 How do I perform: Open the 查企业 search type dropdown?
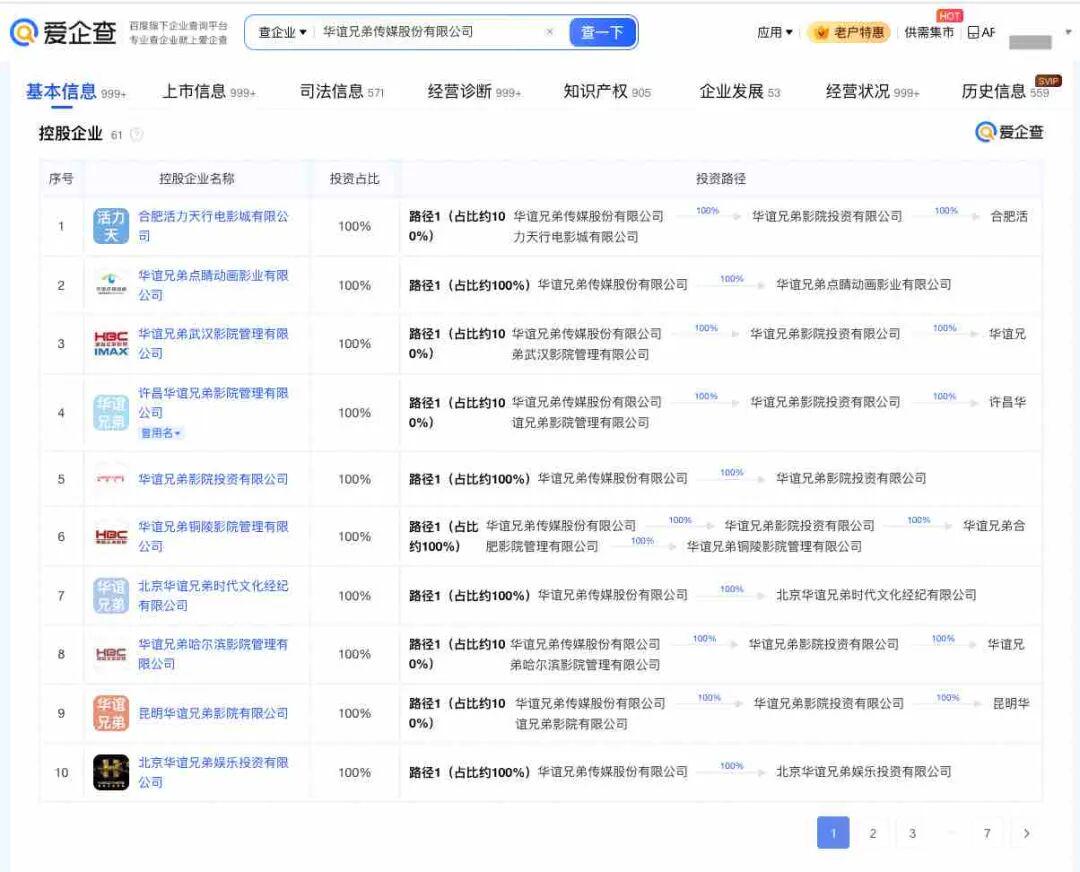283,32
